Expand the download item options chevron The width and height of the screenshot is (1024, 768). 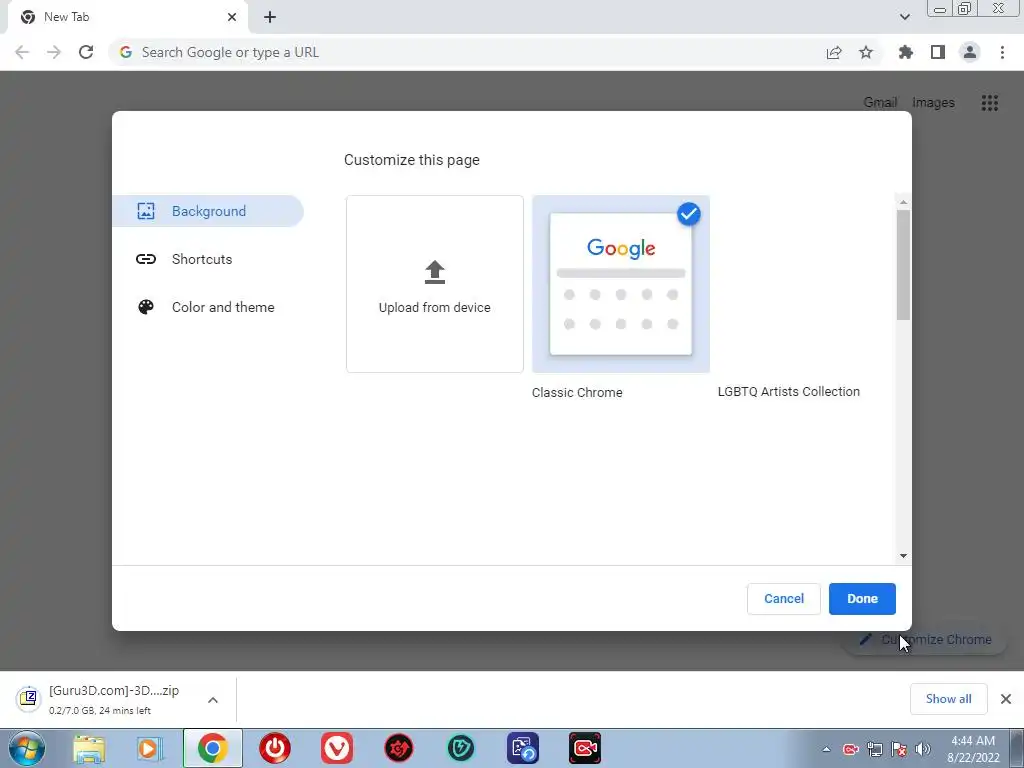point(213,700)
